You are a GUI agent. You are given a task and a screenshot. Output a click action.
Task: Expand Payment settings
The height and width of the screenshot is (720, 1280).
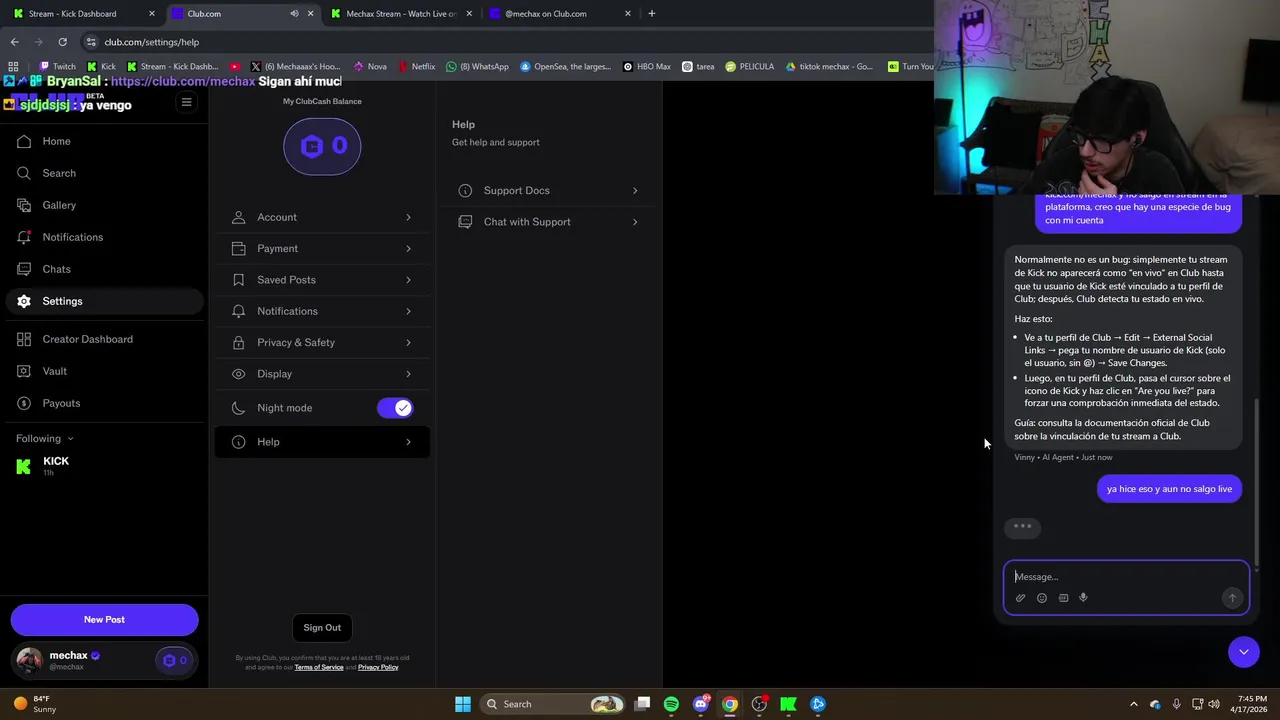(322, 248)
